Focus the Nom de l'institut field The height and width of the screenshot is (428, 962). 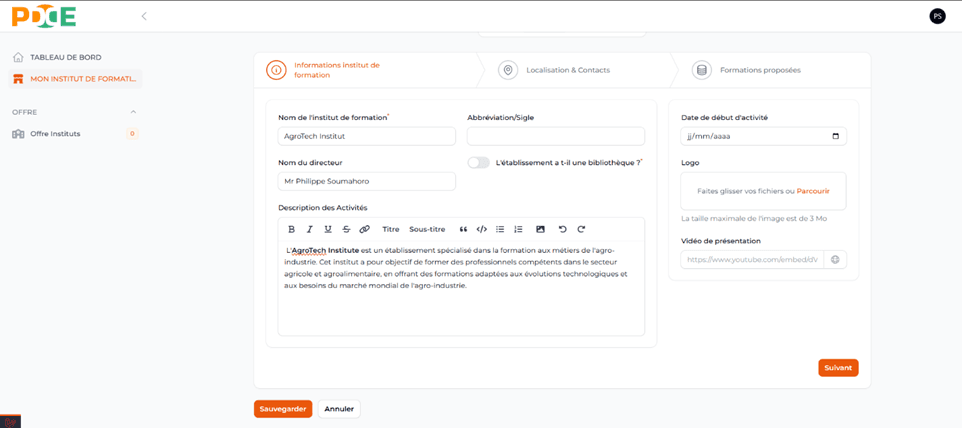[367, 136]
